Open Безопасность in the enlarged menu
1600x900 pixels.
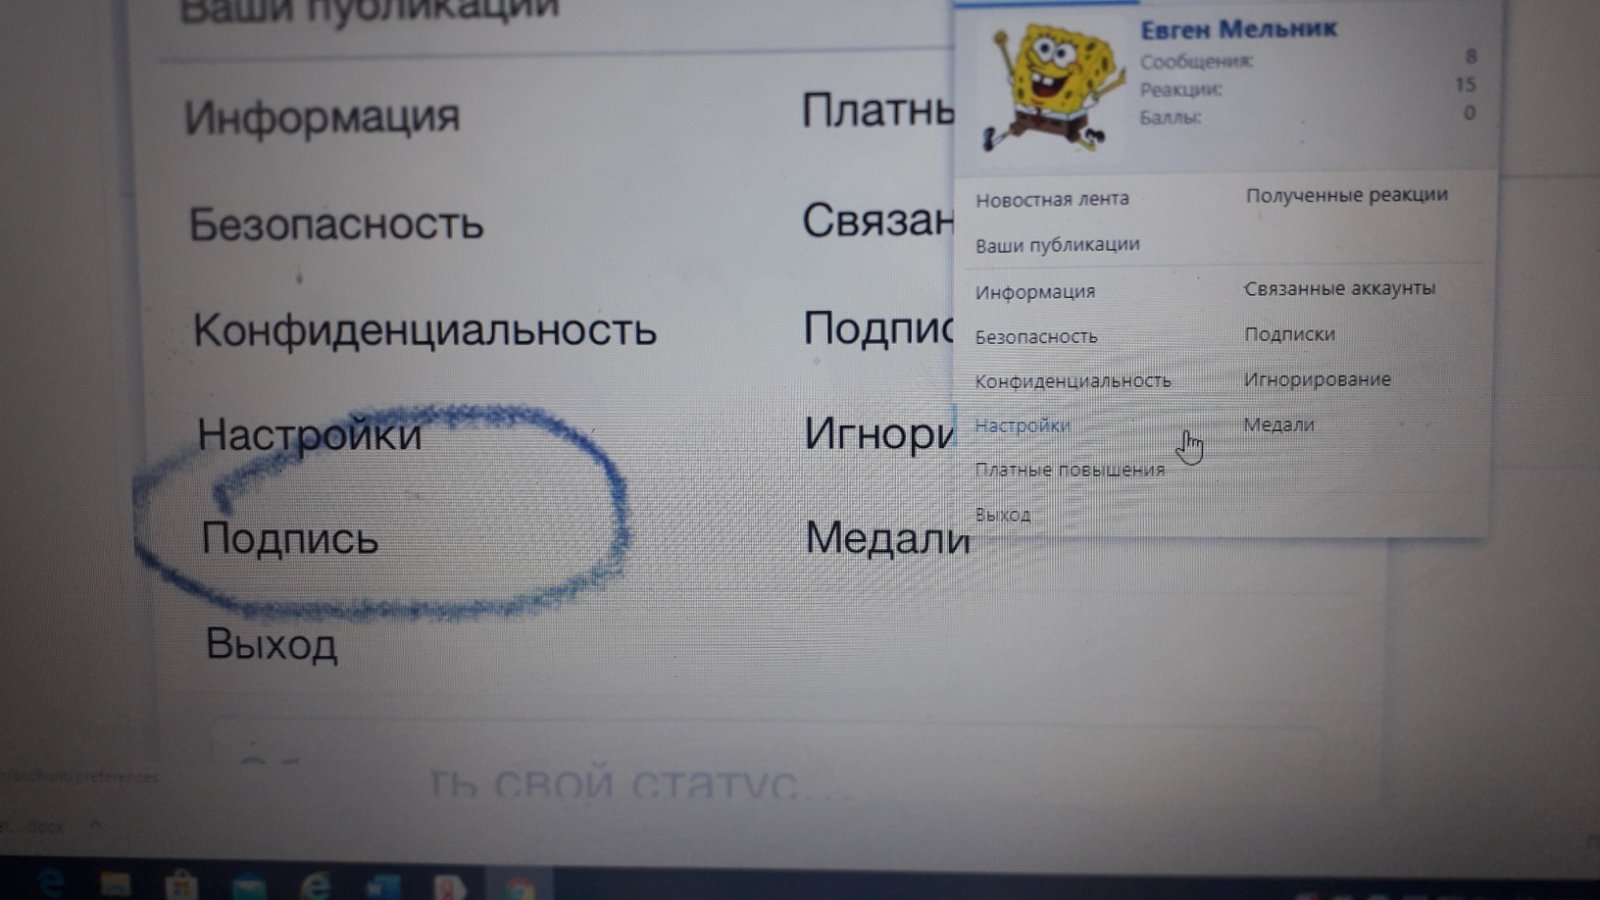click(x=337, y=223)
